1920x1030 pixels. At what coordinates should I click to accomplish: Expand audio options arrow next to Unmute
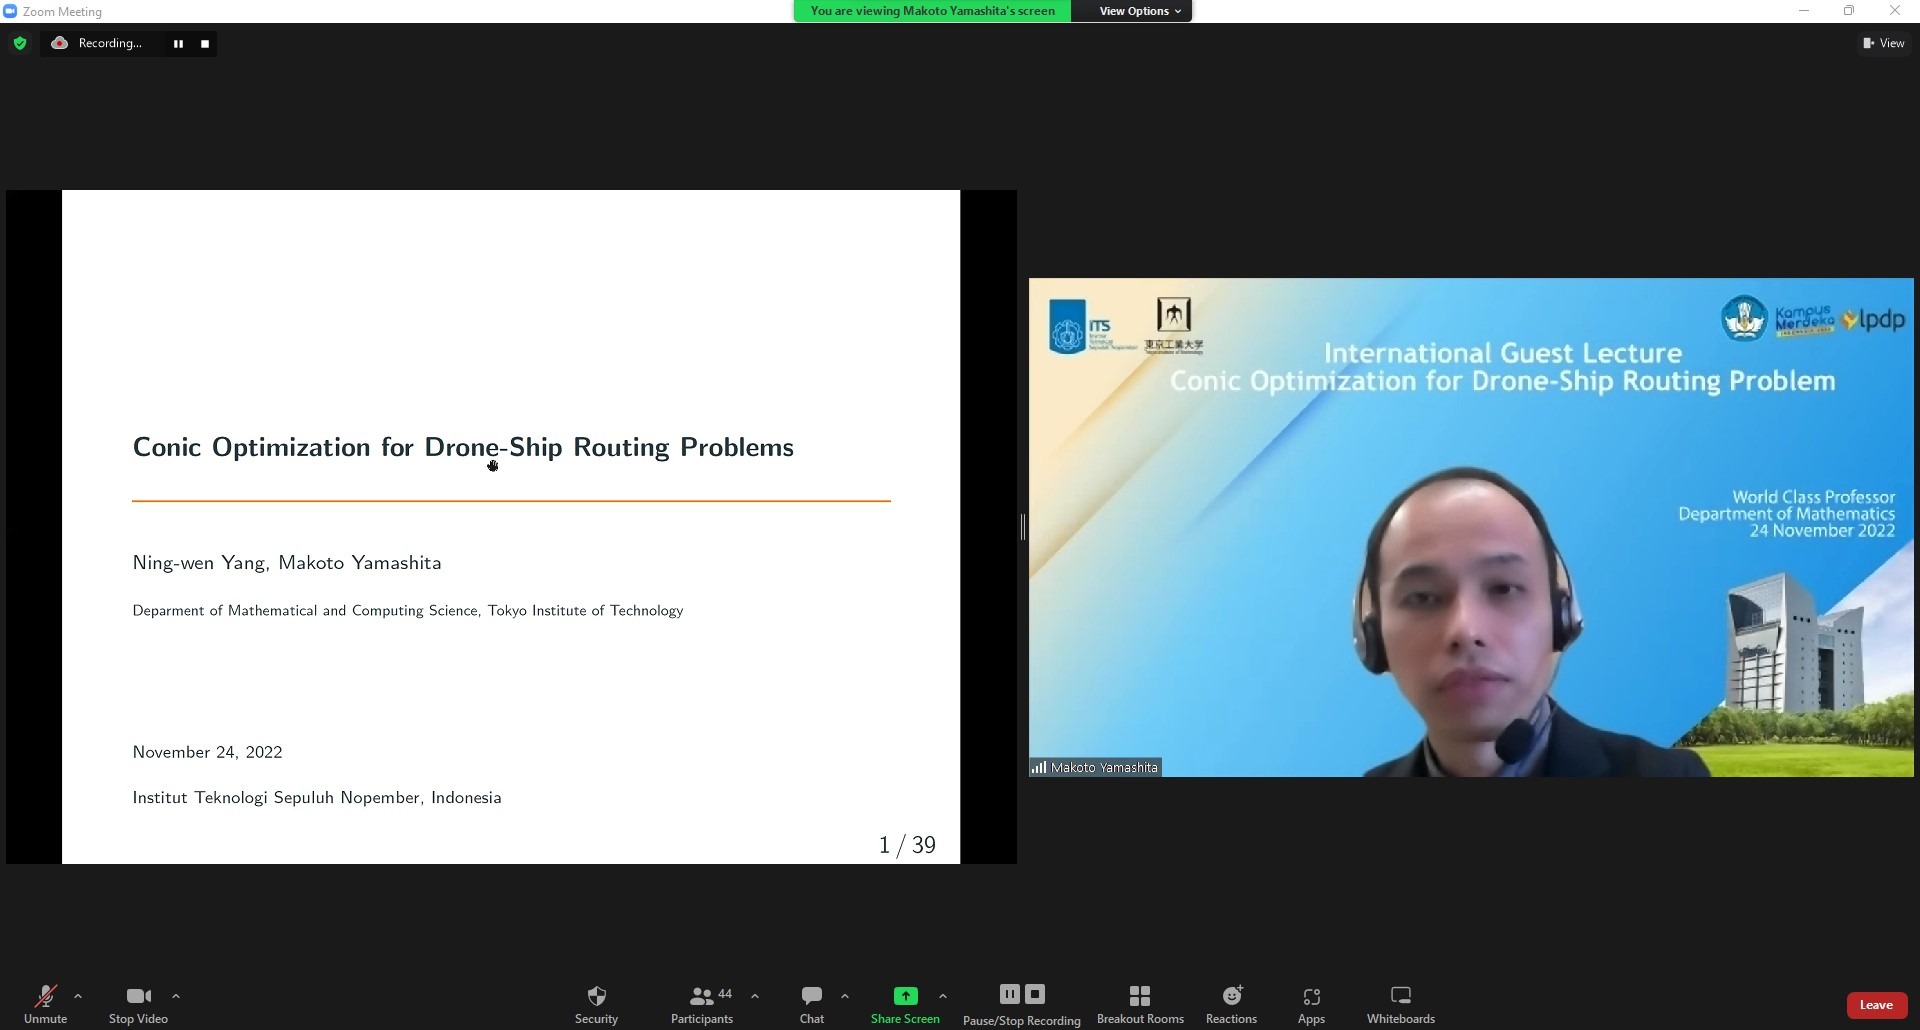(78, 996)
